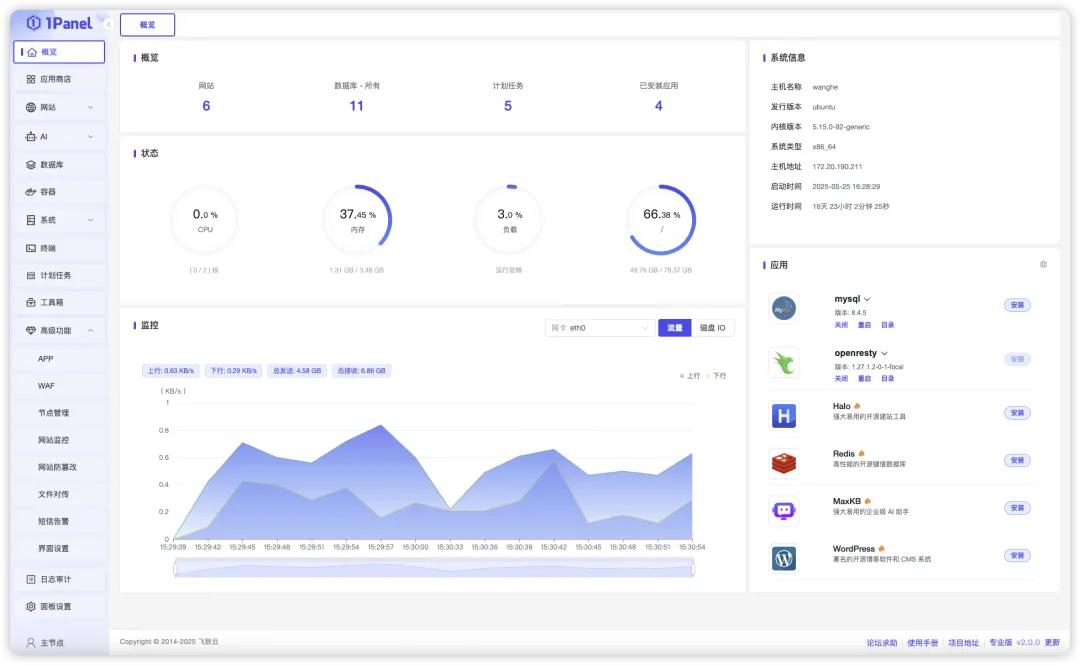This screenshot has height=665, width=1080.
Task: Collapse the sidebar with the arrow button
Action: click(108, 24)
